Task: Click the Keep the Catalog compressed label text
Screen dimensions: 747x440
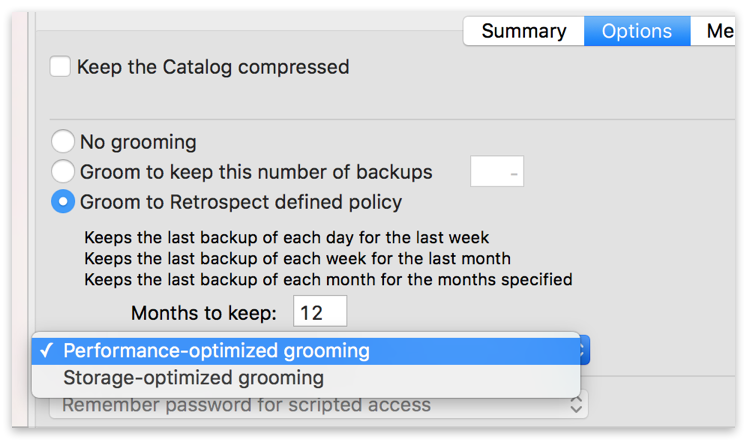Action: 213,67
